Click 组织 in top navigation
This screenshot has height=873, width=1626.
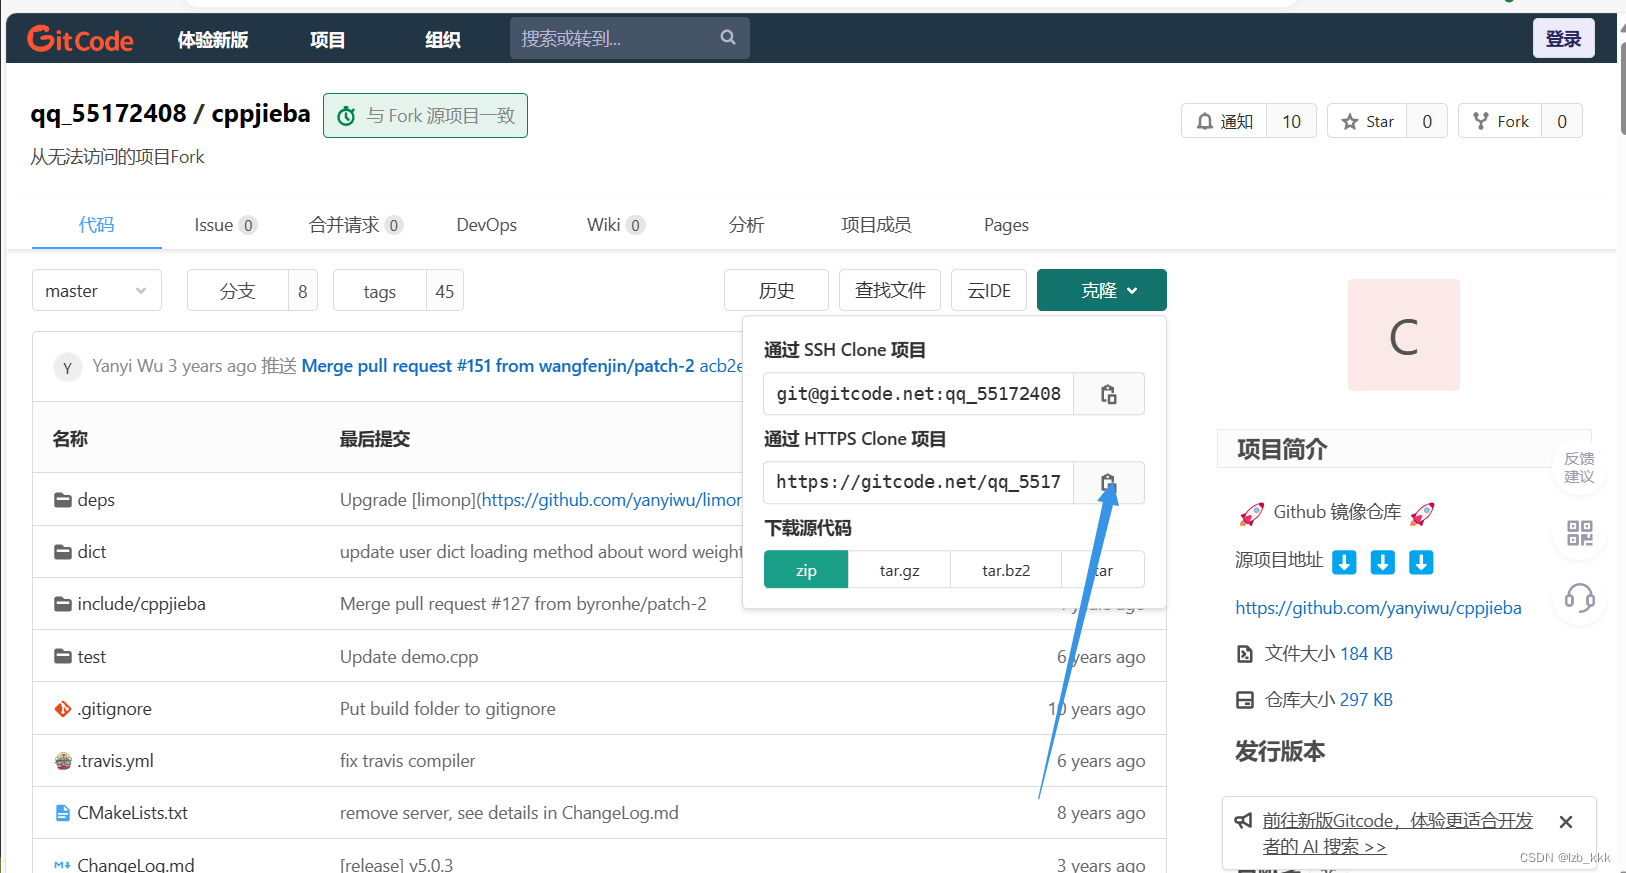tap(443, 40)
